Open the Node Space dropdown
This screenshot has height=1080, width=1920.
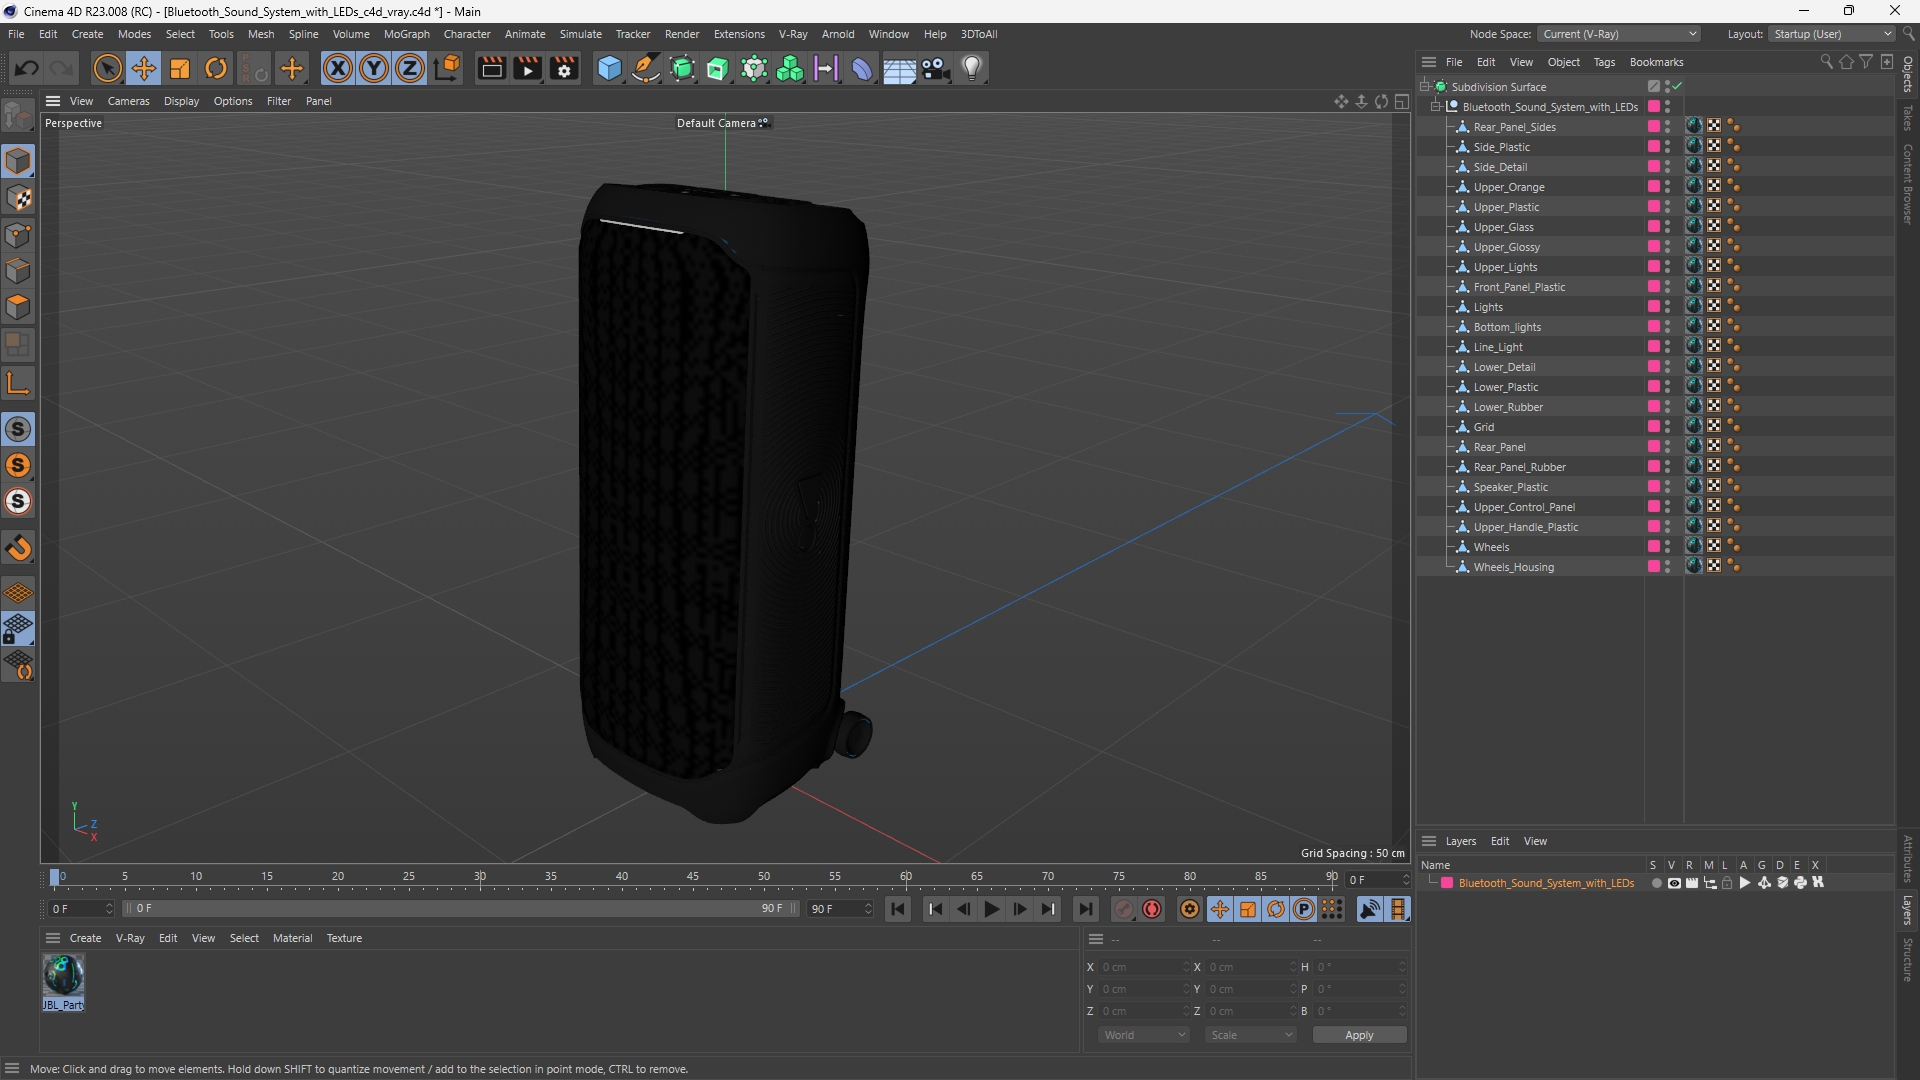click(1618, 34)
